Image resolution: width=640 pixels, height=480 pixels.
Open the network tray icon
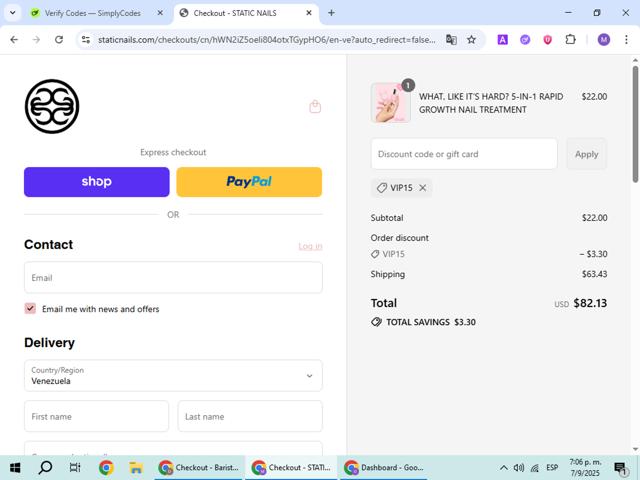(x=535, y=468)
